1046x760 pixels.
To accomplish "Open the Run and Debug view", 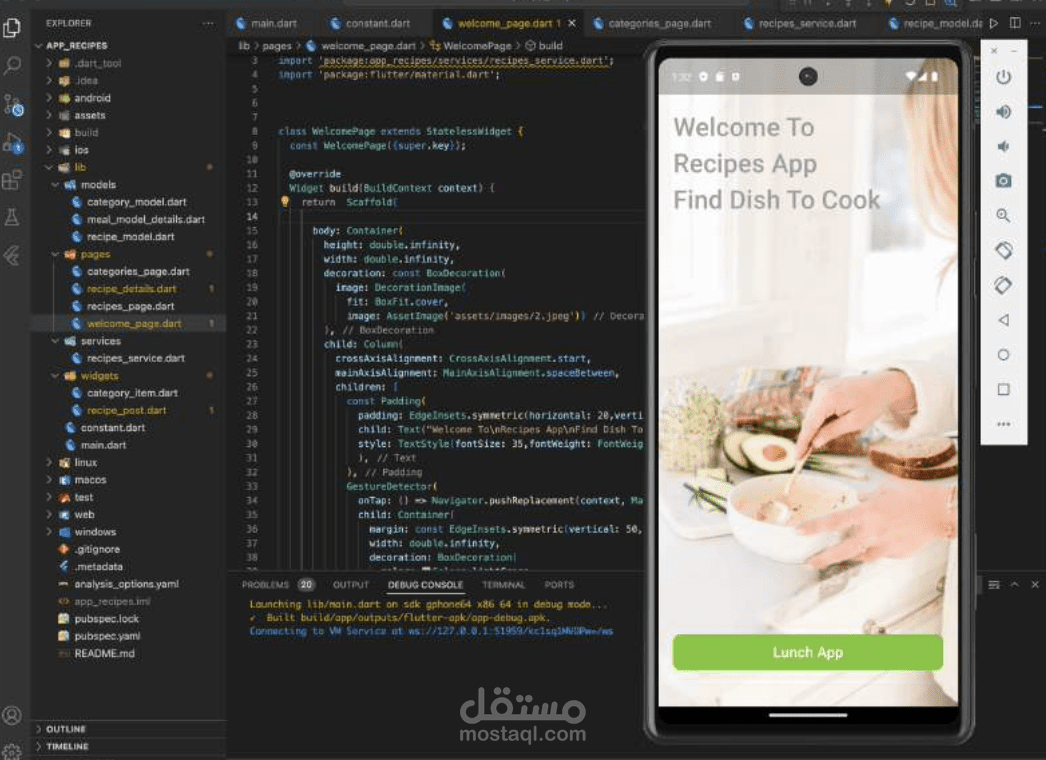I will pyautogui.click(x=13, y=145).
